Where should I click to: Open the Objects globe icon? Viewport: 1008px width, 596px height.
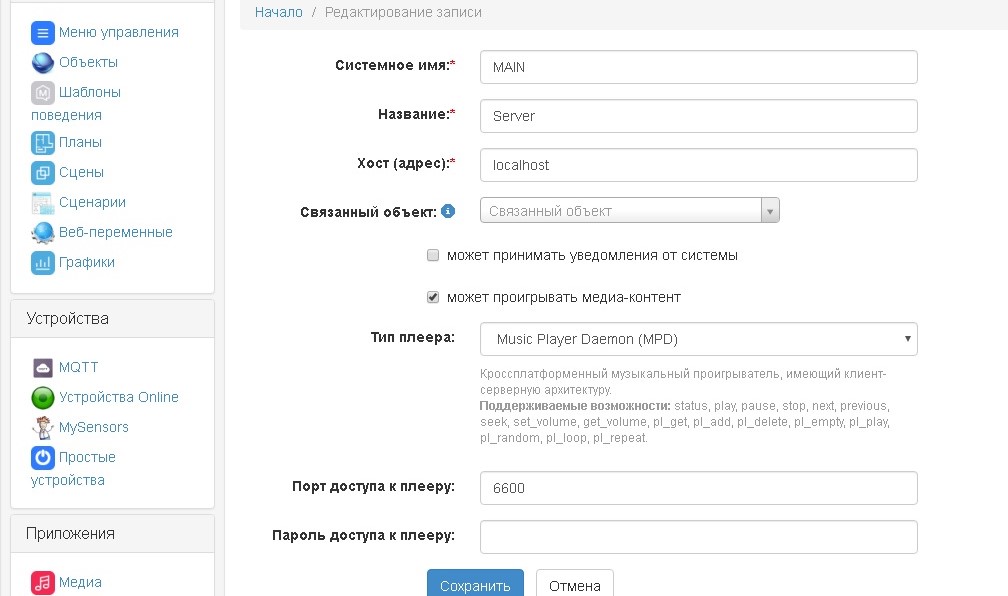click(42, 63)
